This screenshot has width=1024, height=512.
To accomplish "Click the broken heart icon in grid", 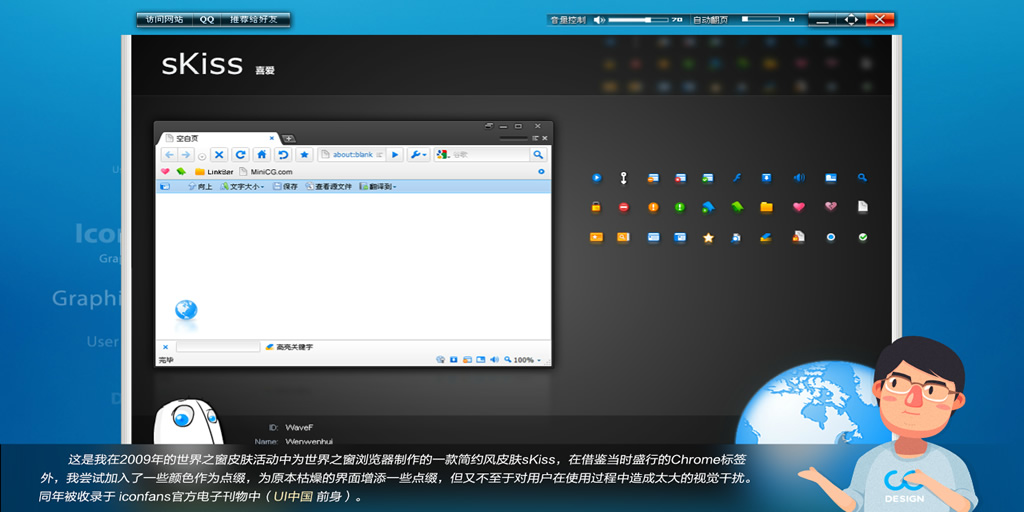I will click(831, 206).
